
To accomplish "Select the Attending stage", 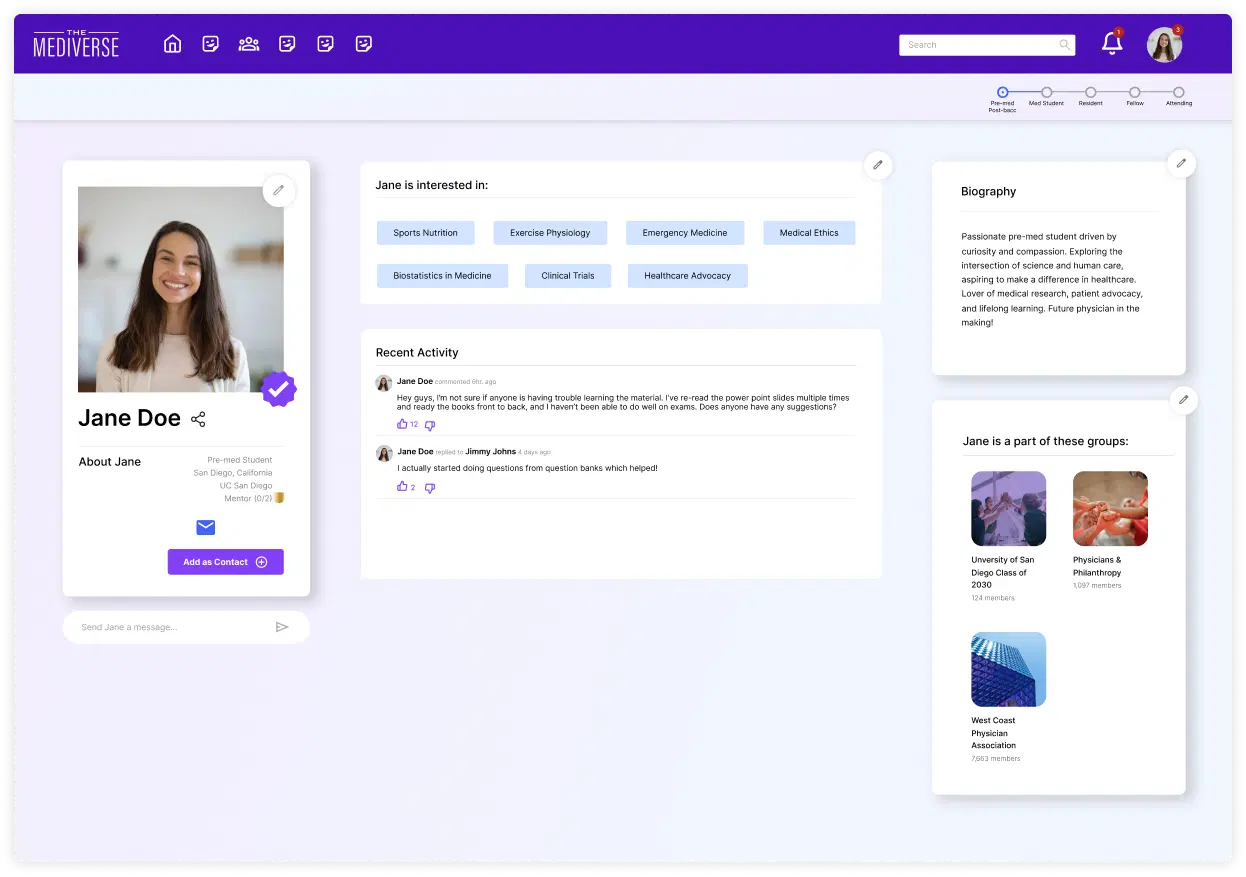I will 1179,92.
